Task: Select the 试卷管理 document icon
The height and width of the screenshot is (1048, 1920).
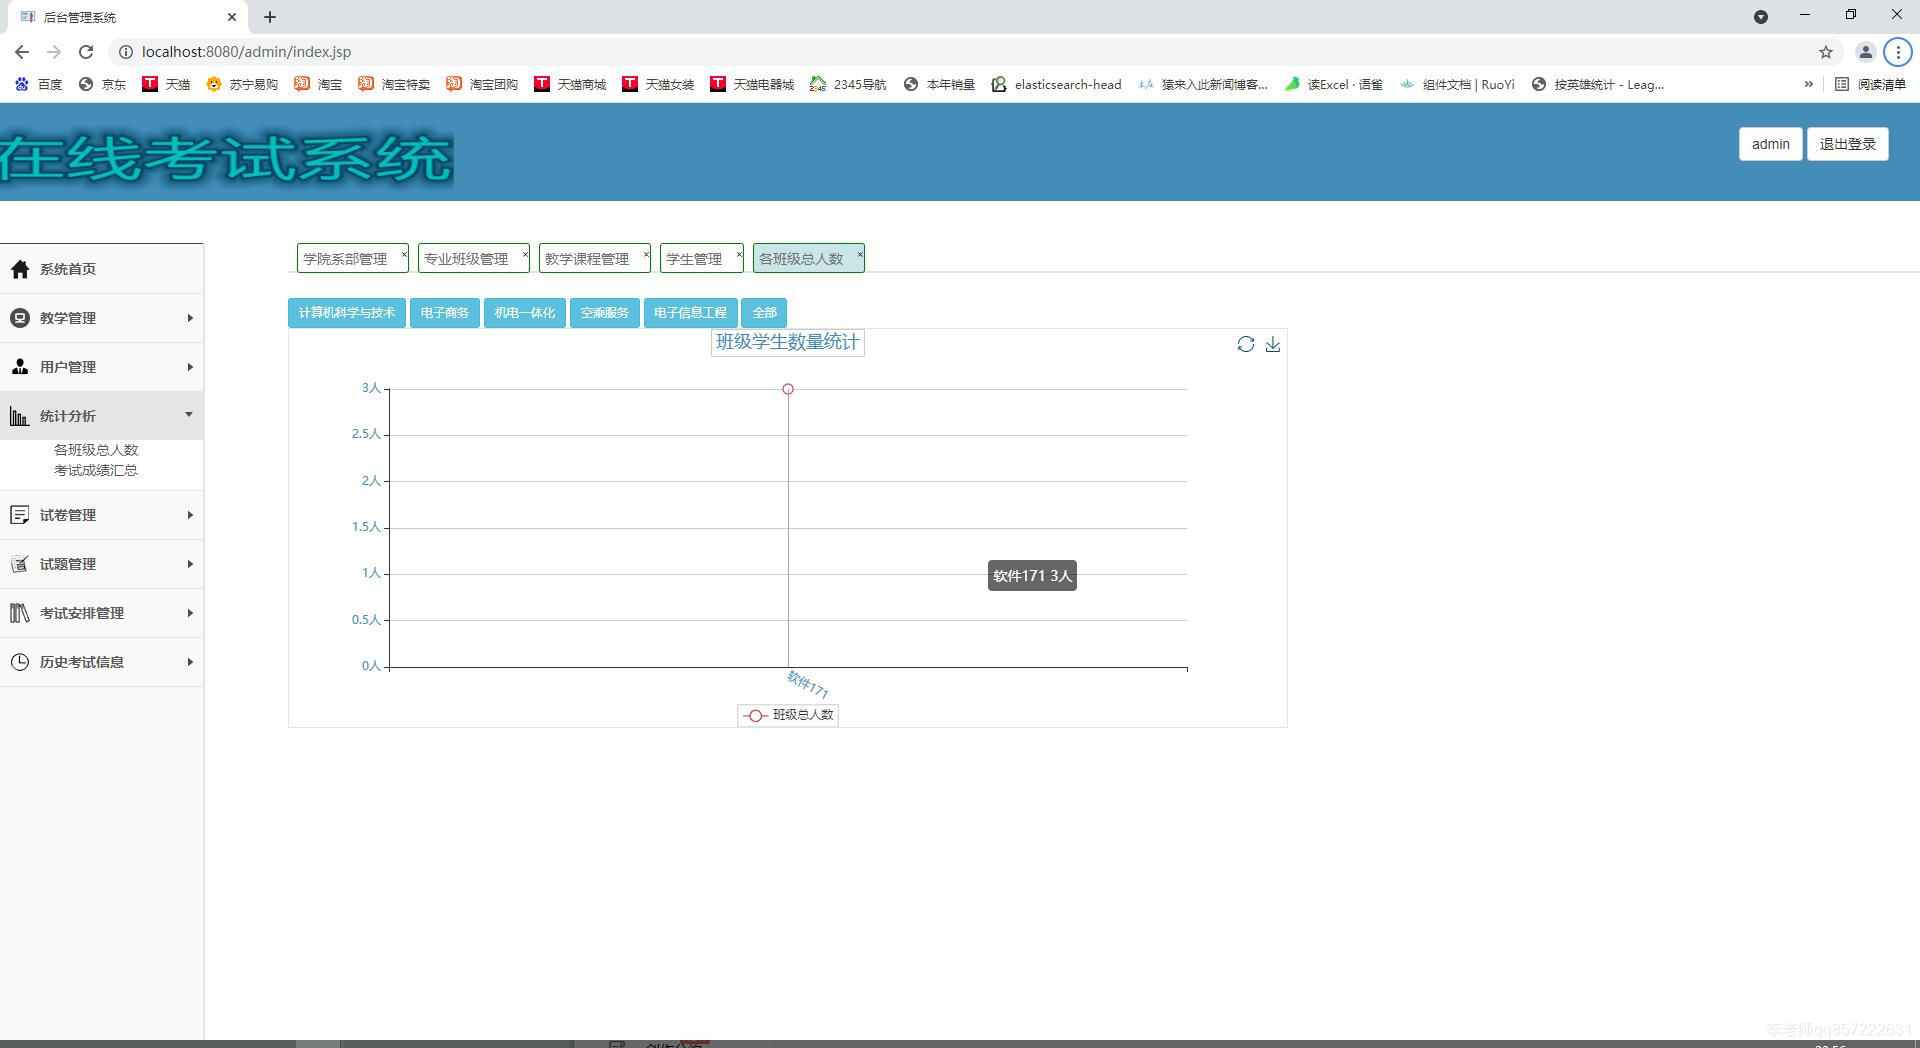Action: coord(20,514)
